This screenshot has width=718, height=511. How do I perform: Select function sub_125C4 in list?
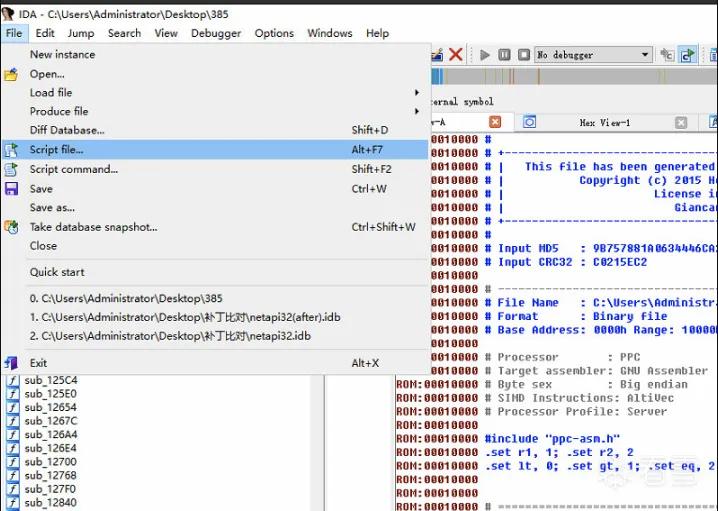coord(51,381)
